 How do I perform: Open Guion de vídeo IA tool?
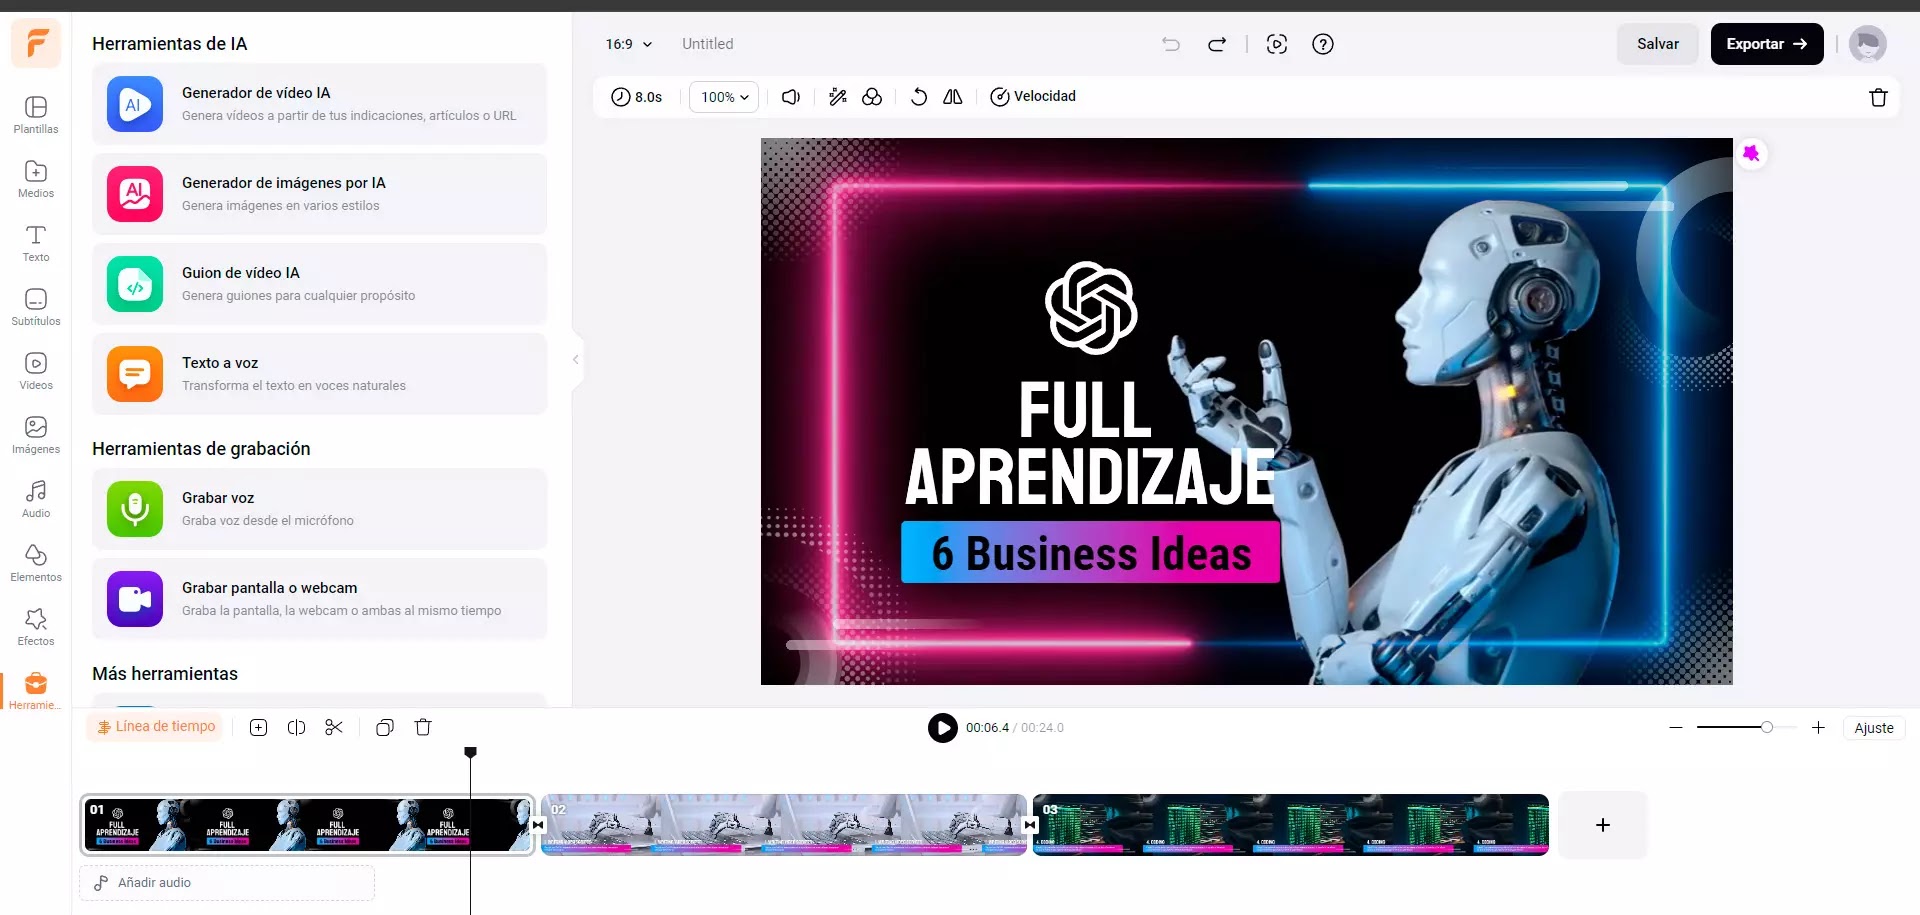320,284
